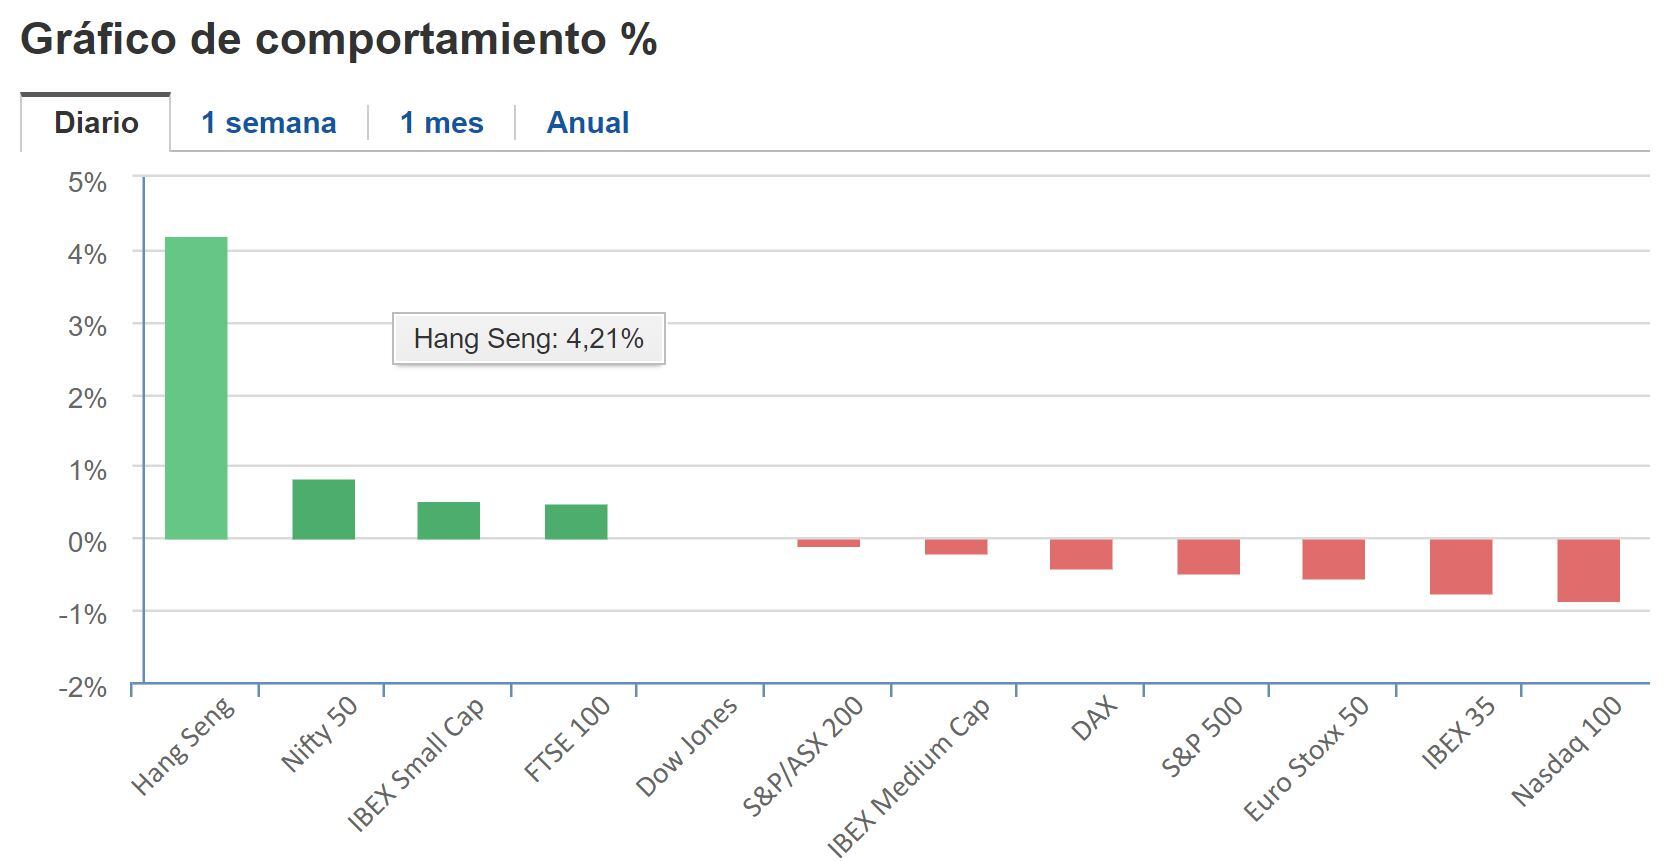
Task: Click the FTSE 100 axis label
Action: [x=567, y=738]
